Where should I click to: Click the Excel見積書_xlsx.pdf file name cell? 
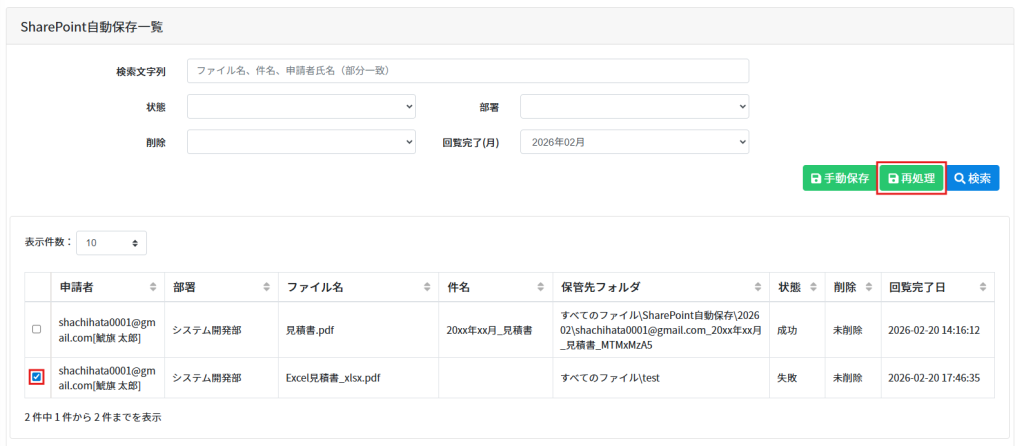click(333, 378)
